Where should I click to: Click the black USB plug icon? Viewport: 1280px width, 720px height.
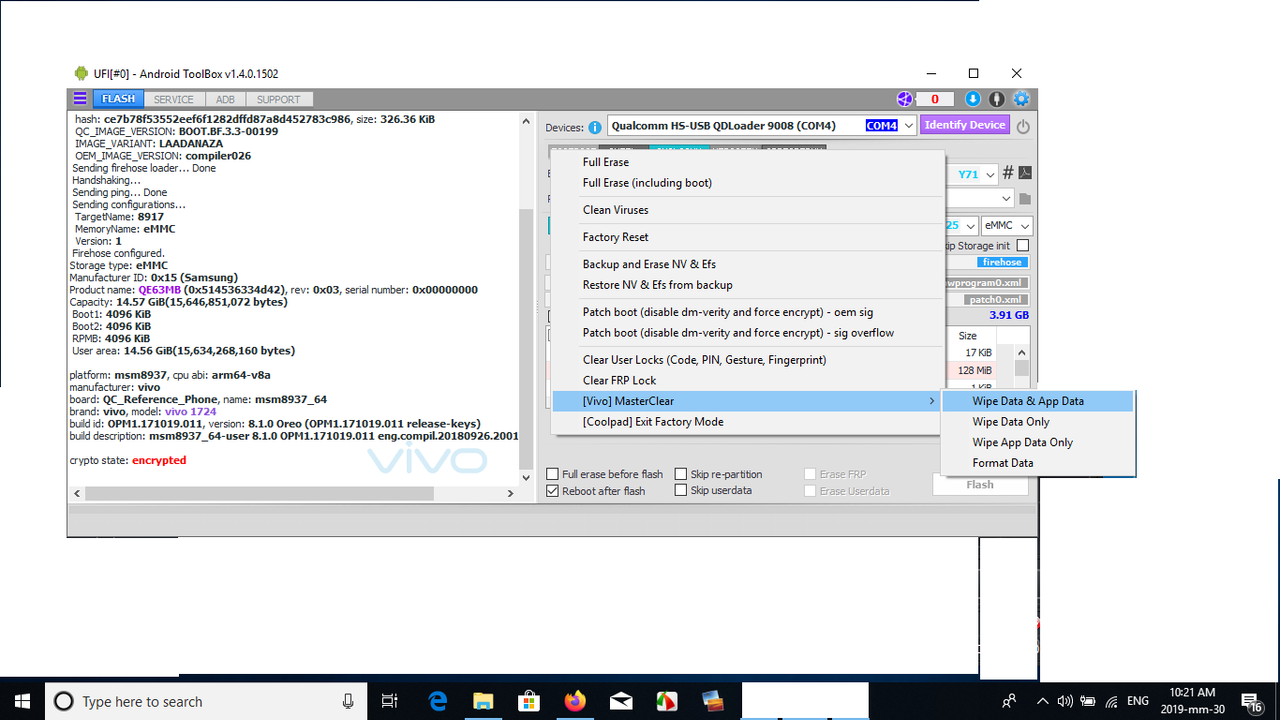click(x=997, y=99)
